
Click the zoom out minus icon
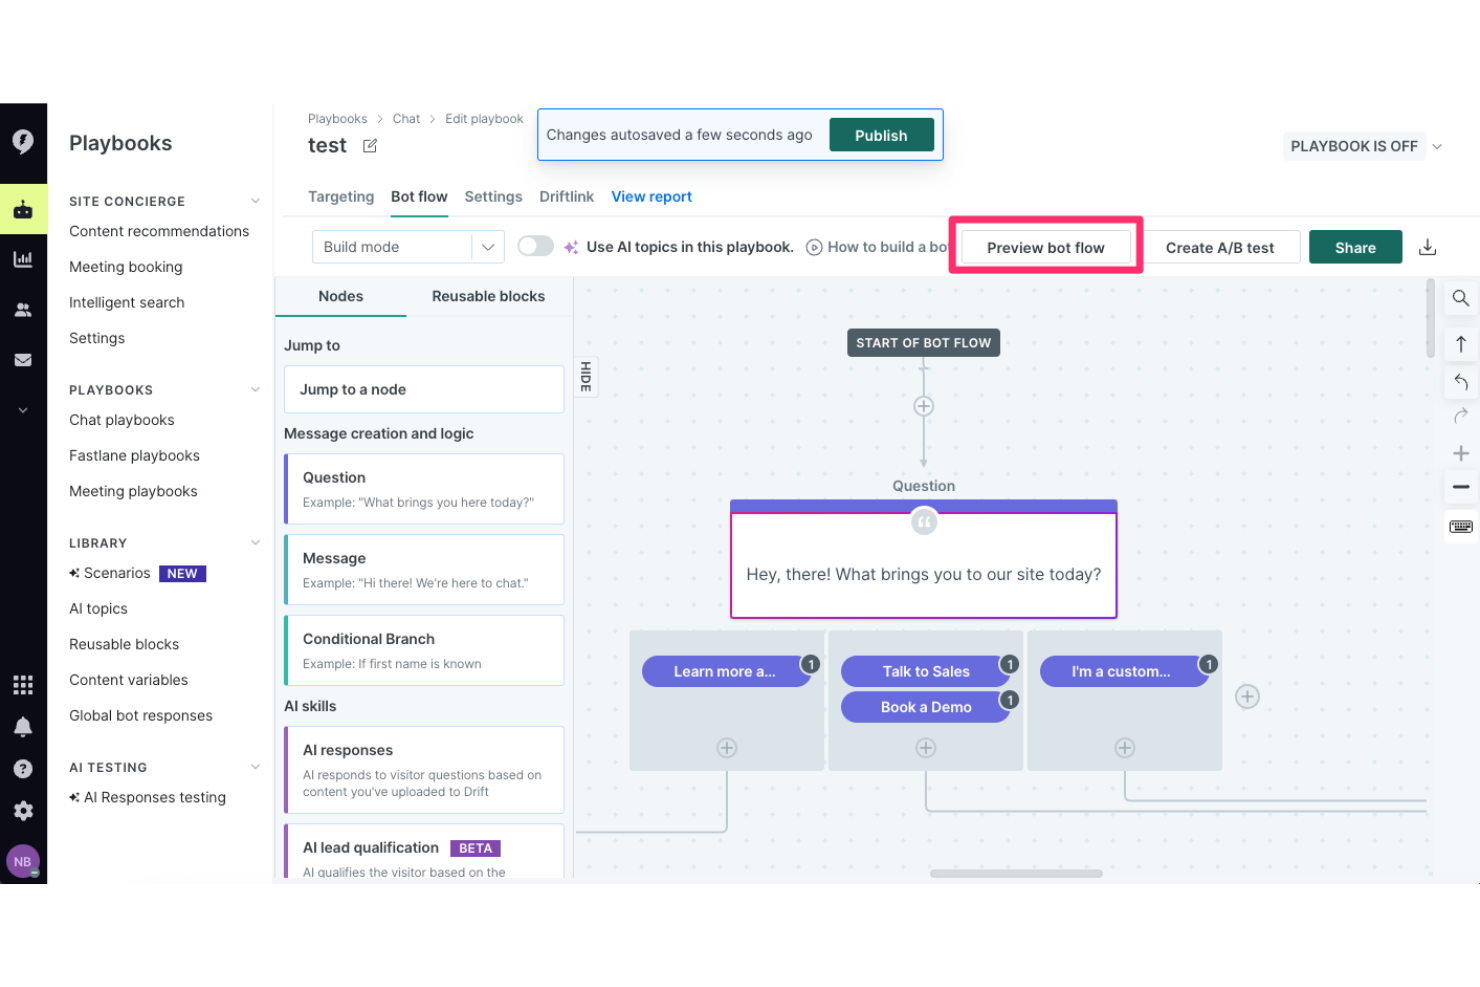tap(1461, 487)
